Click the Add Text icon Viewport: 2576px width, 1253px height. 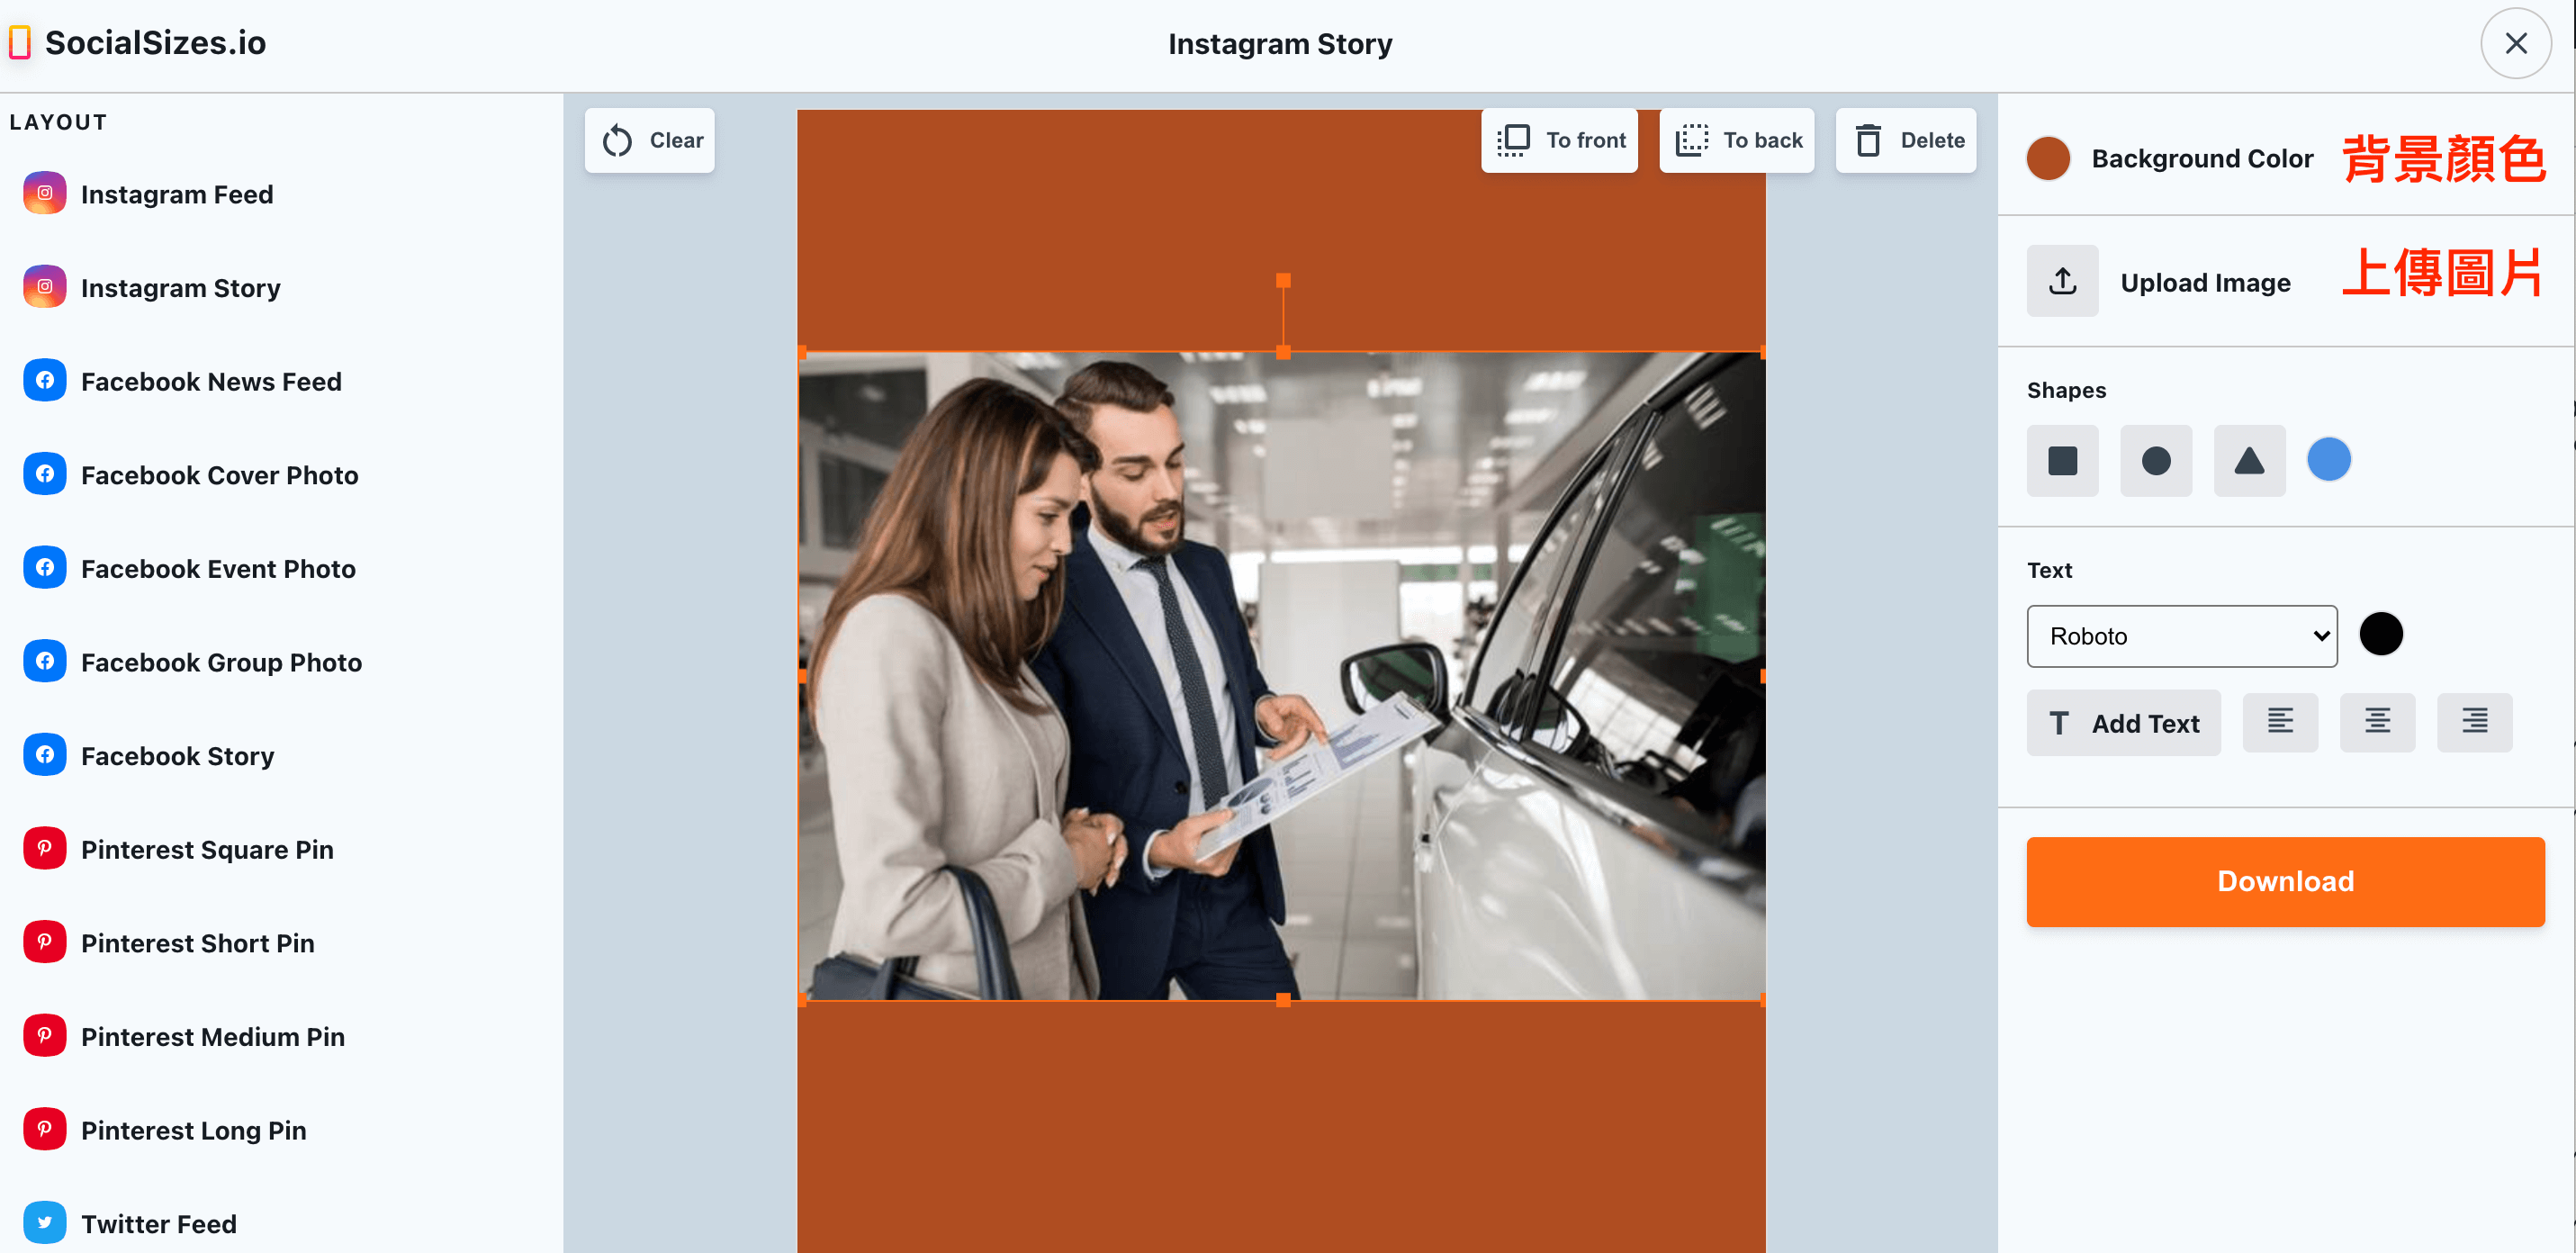coord(2124,723)
